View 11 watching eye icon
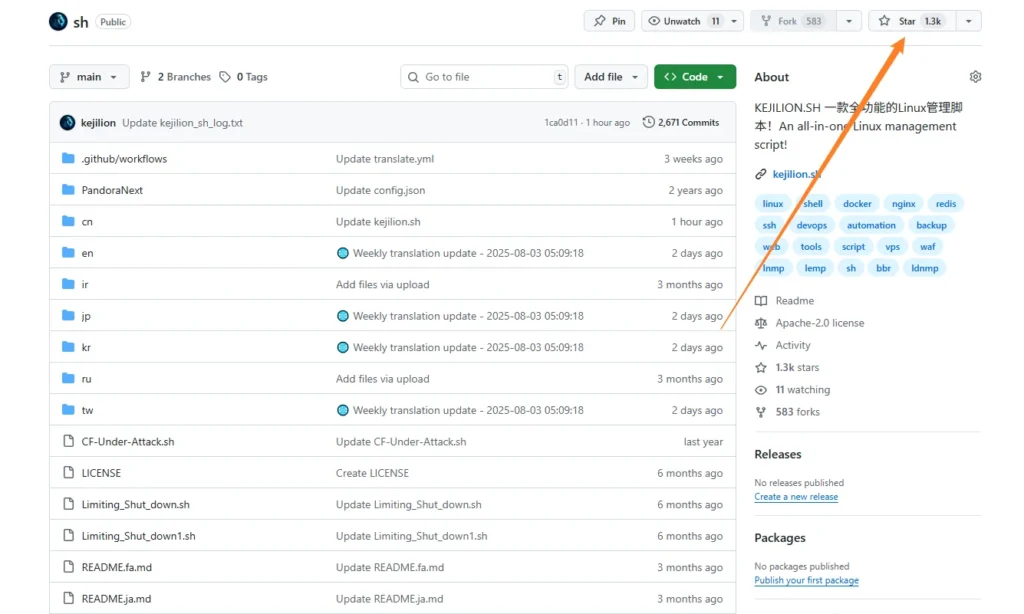 point(761,389)
